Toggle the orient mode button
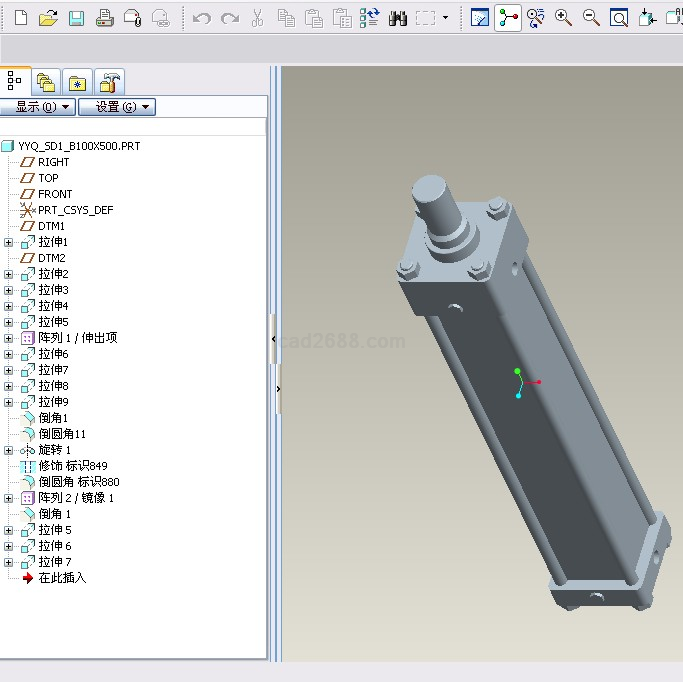Image resolution: width=683 pixels, height=682 pixels. point(536,18)
